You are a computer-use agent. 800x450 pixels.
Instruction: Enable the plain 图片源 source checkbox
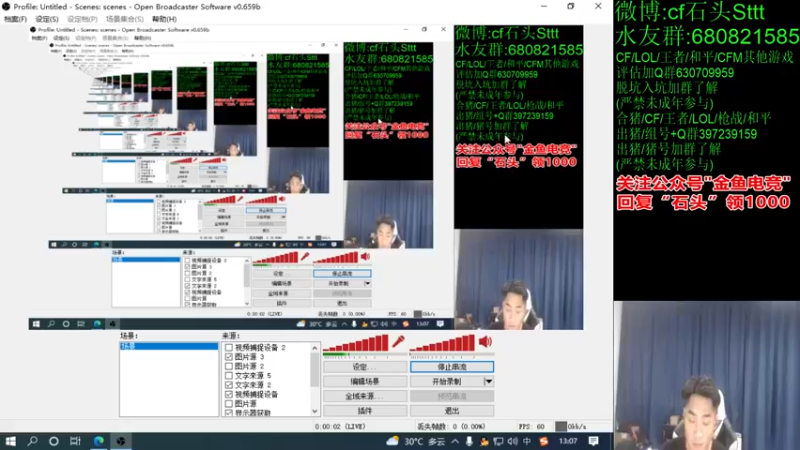[x=229, y=404]
